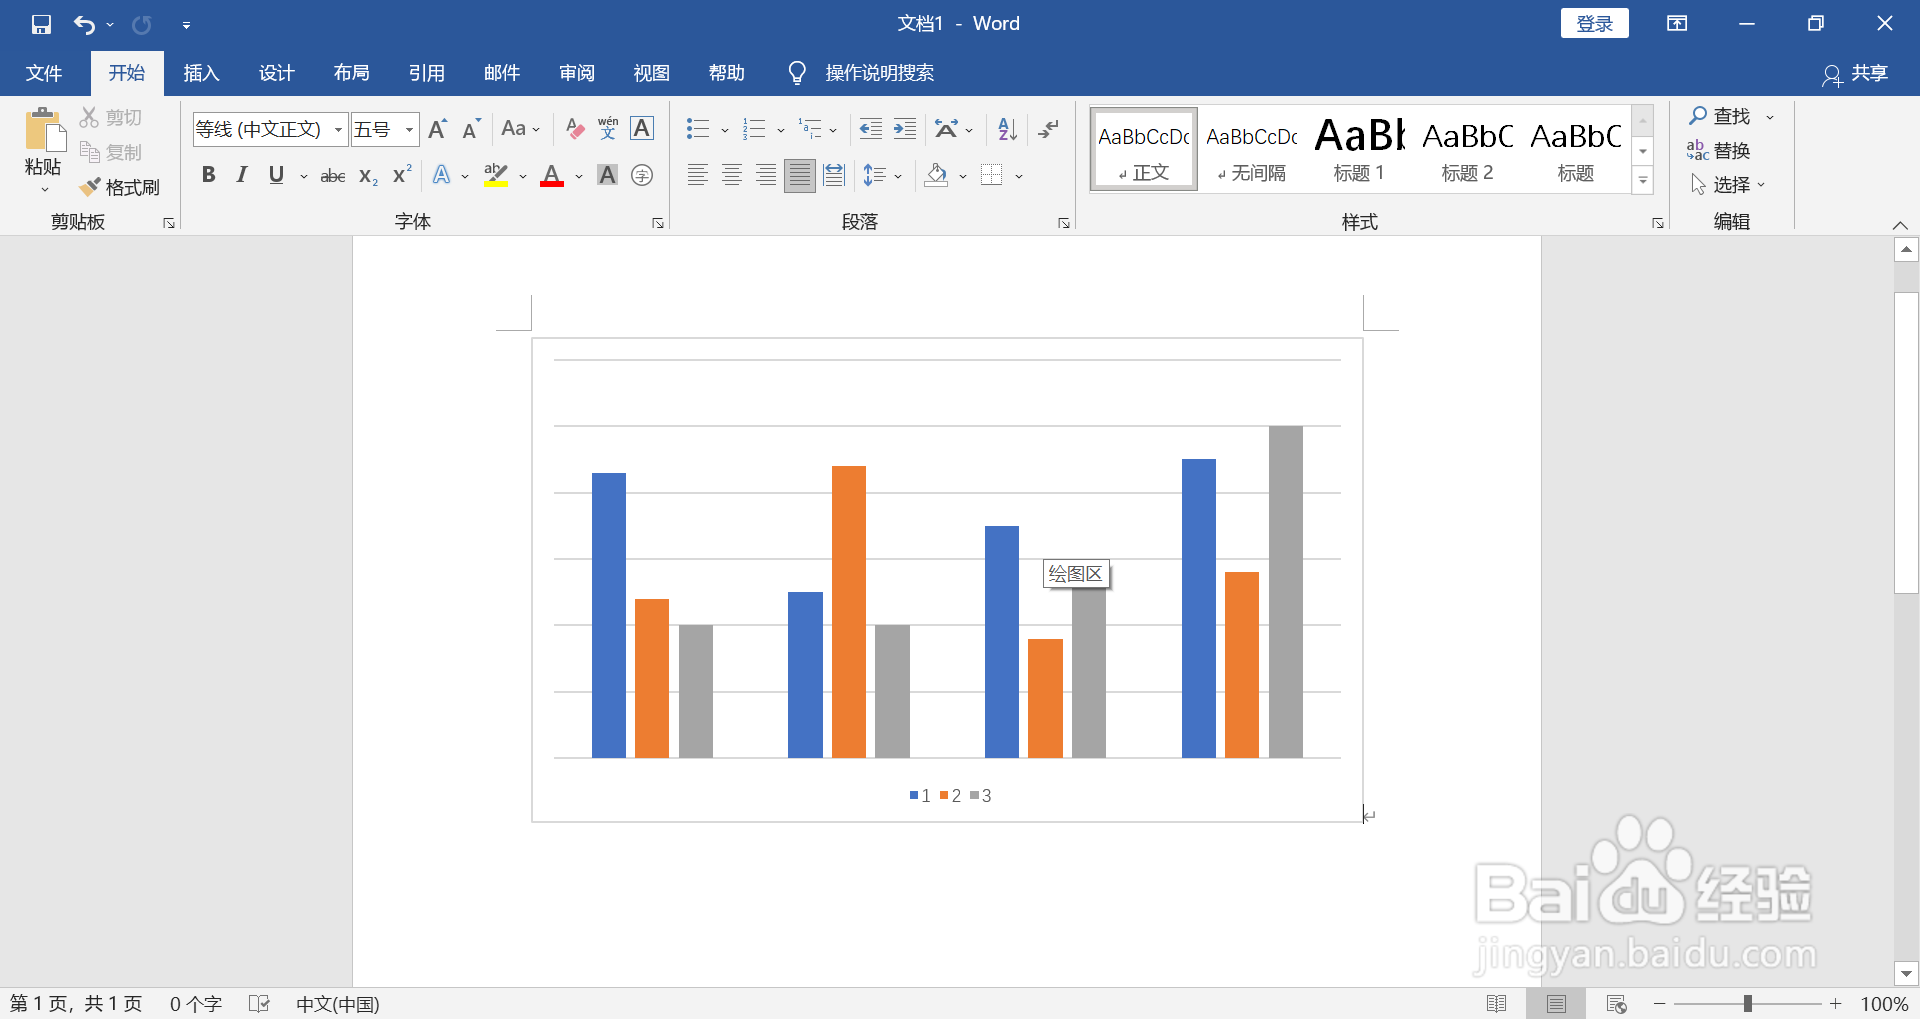Viewport: 1920px width, 1019px height.
Task: Align text to the left
Action: [x=698, y=176]
